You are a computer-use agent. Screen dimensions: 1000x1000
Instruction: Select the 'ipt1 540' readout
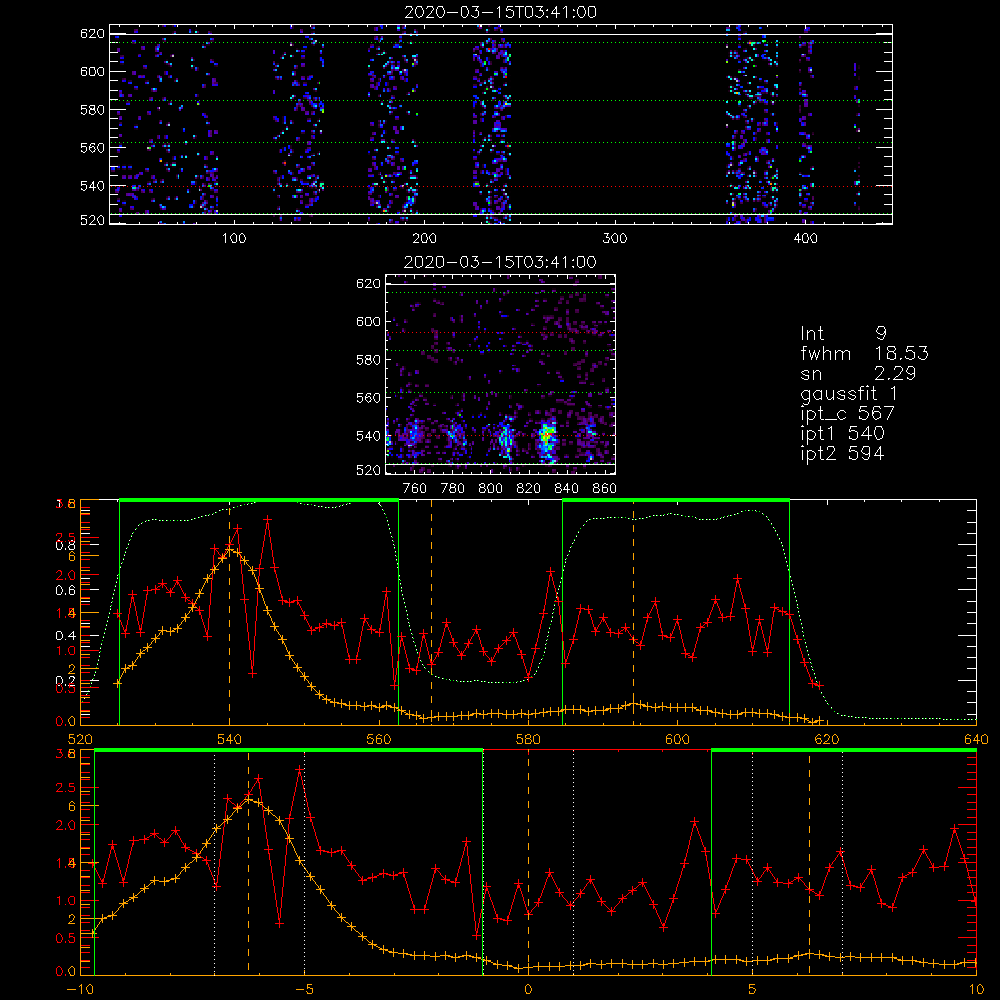click(x=842, y=434)
